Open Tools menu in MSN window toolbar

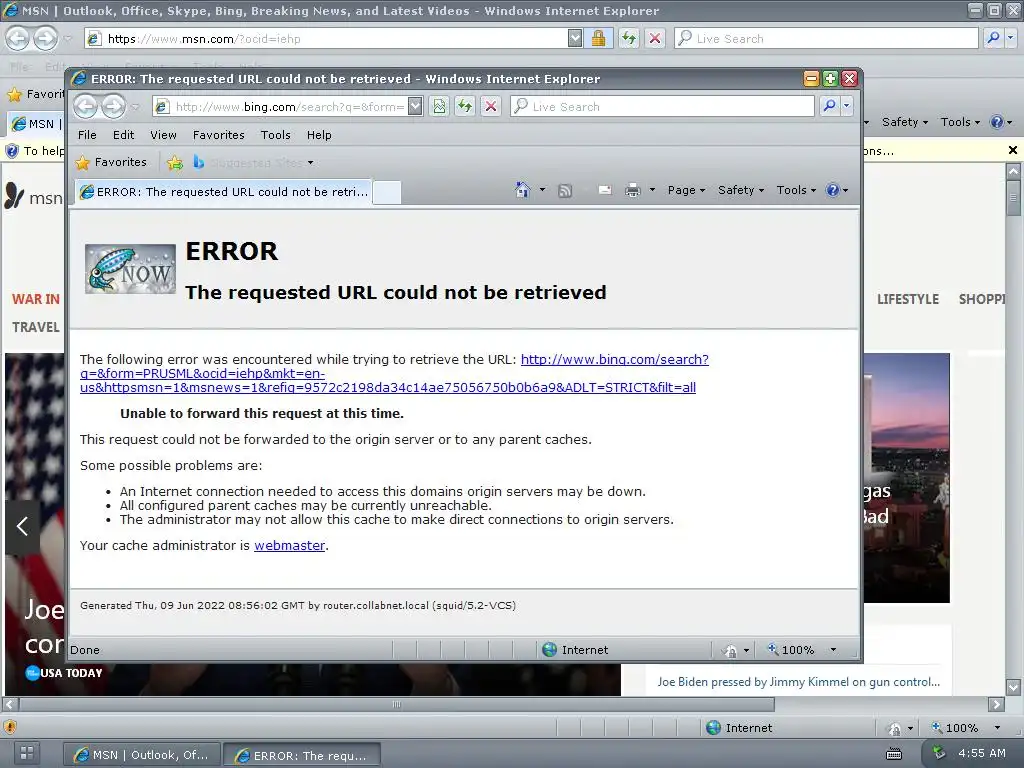pyautogui.click(x=960, y=122)
